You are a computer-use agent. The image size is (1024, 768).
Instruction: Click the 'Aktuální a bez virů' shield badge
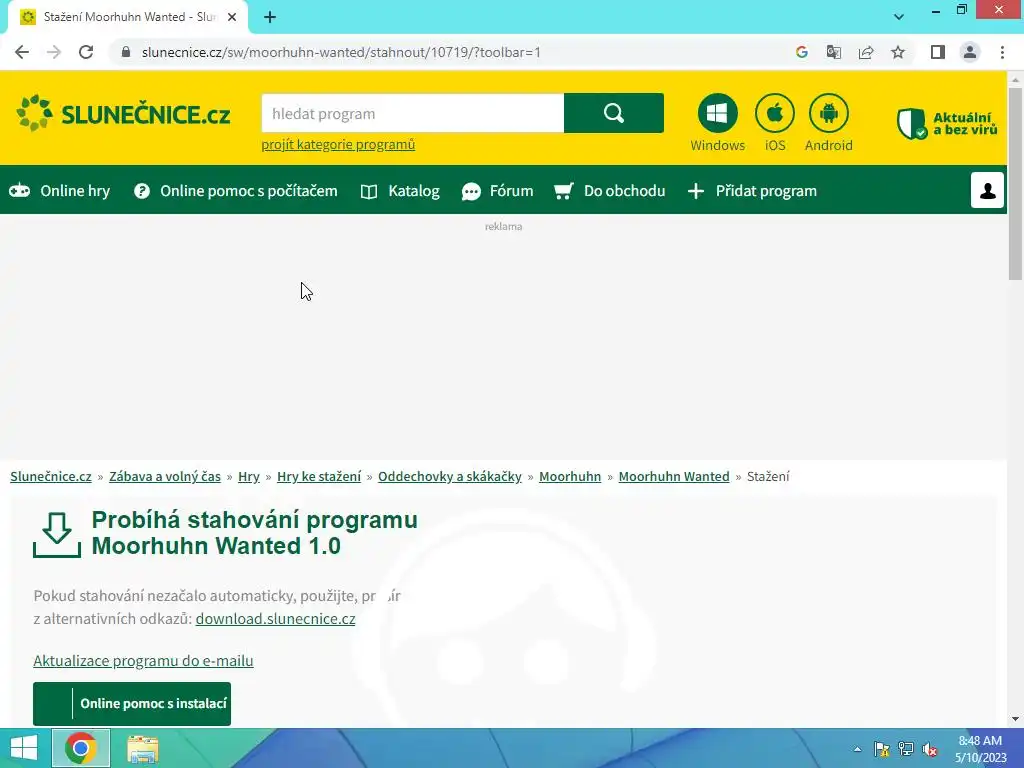click(947, 123)
